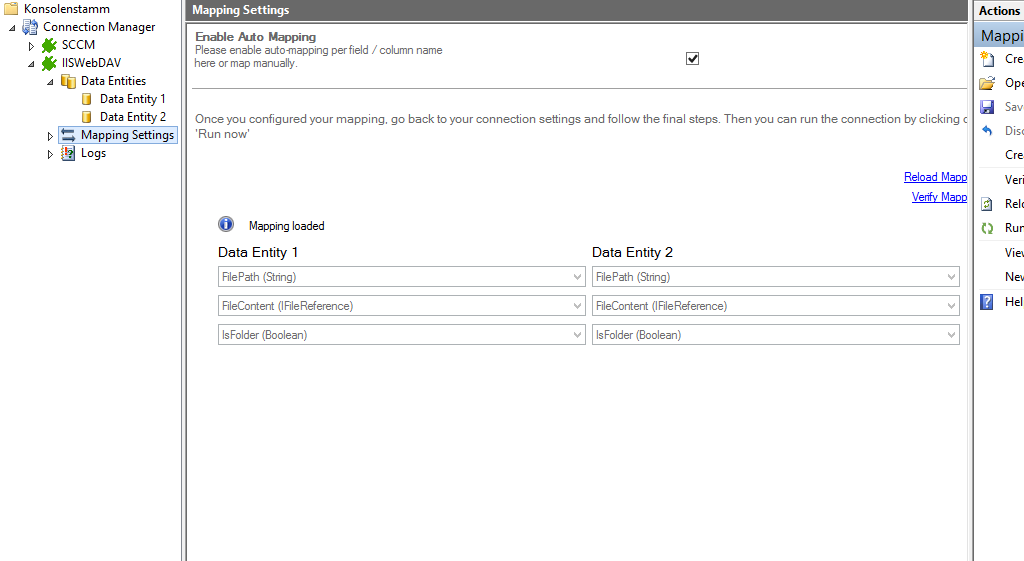The height and width of the screenshot is (561, 1024).
Task: Click the Connection Manager node icon
Action: coord(30,27)
